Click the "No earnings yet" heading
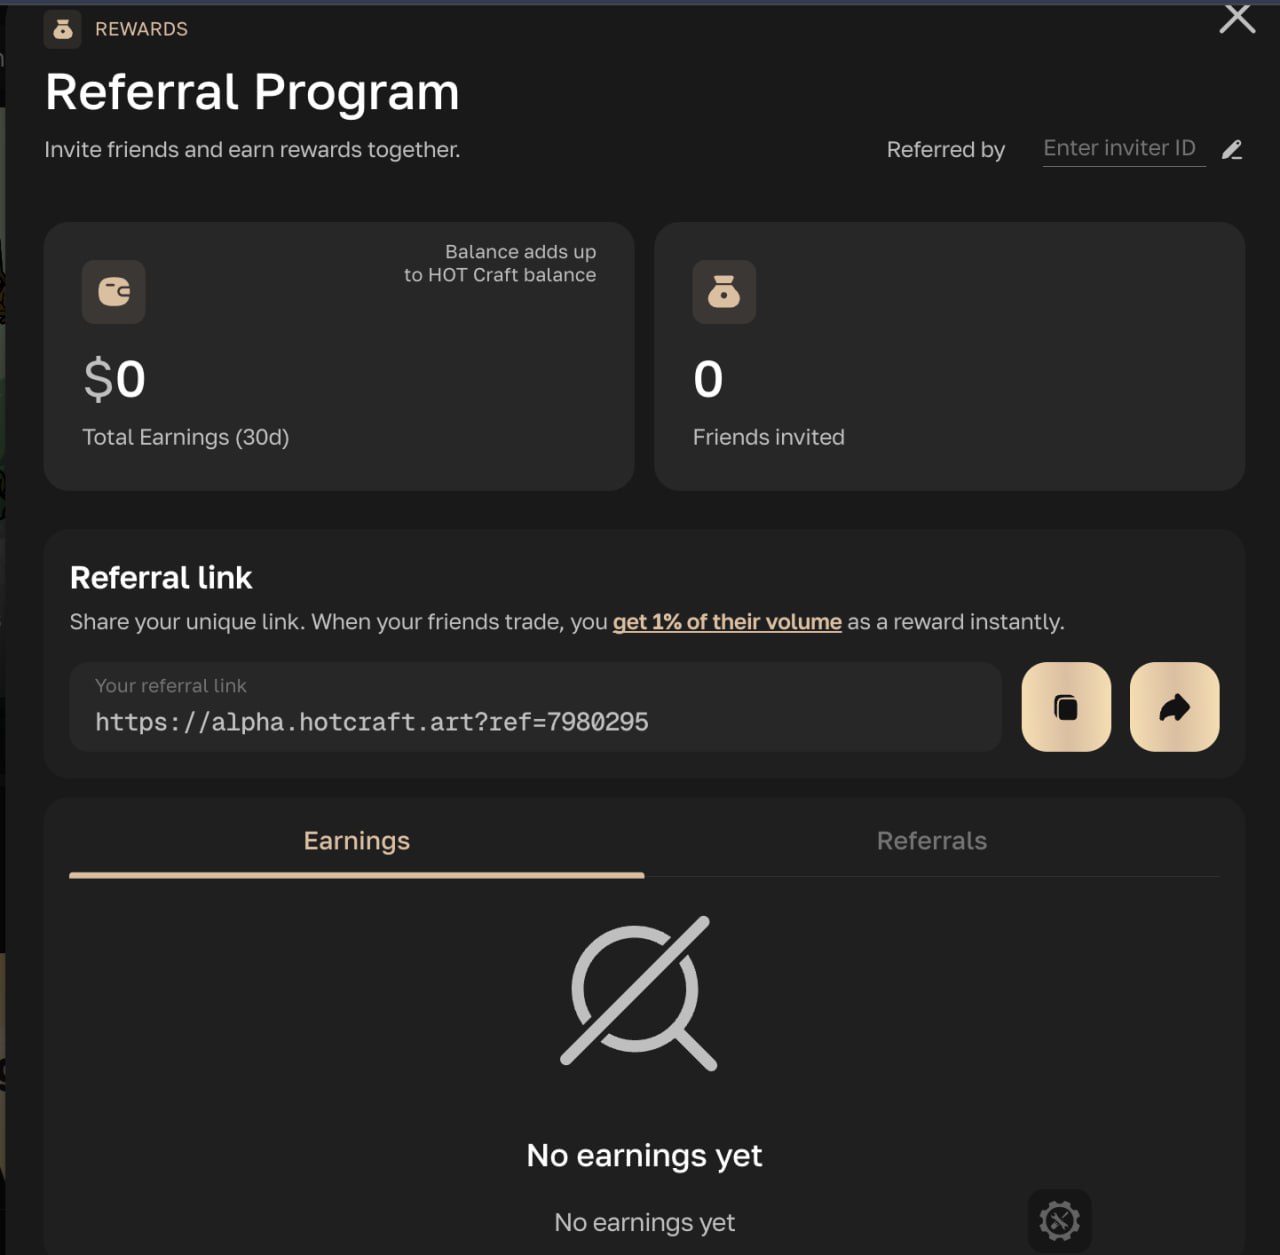 (644, 1156)
